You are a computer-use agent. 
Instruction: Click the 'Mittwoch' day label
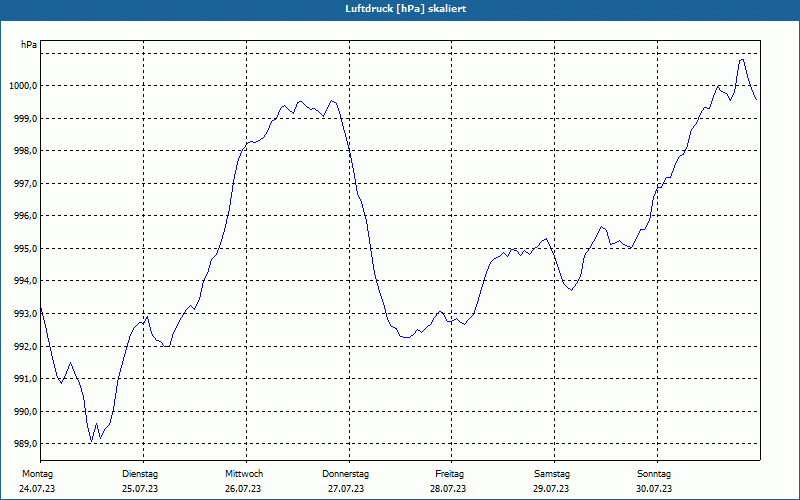pos(244,474)
